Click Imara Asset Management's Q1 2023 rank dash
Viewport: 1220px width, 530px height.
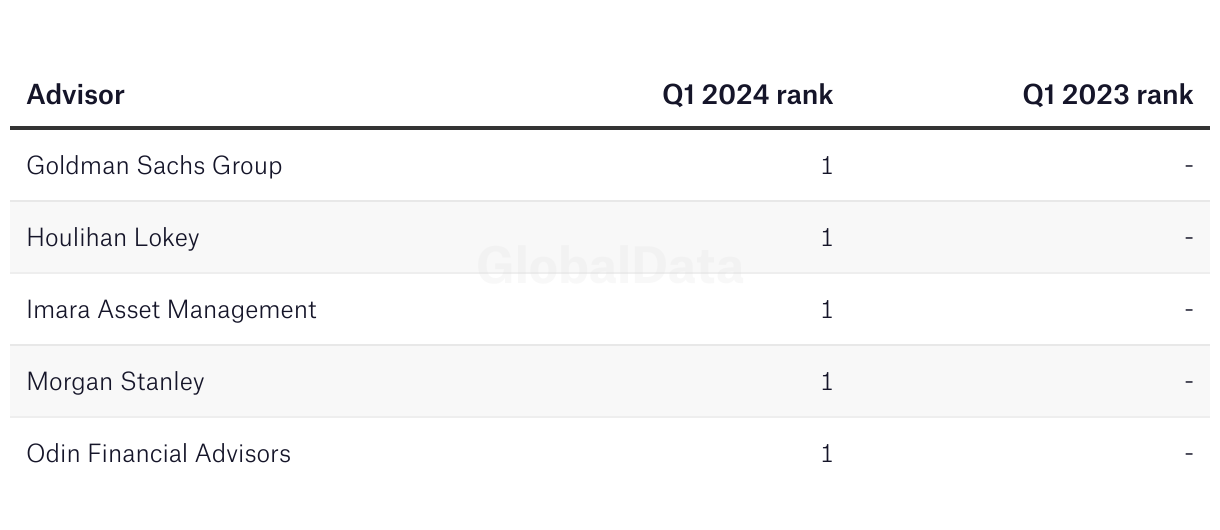pyautogui.click(x=1188, y=310)
